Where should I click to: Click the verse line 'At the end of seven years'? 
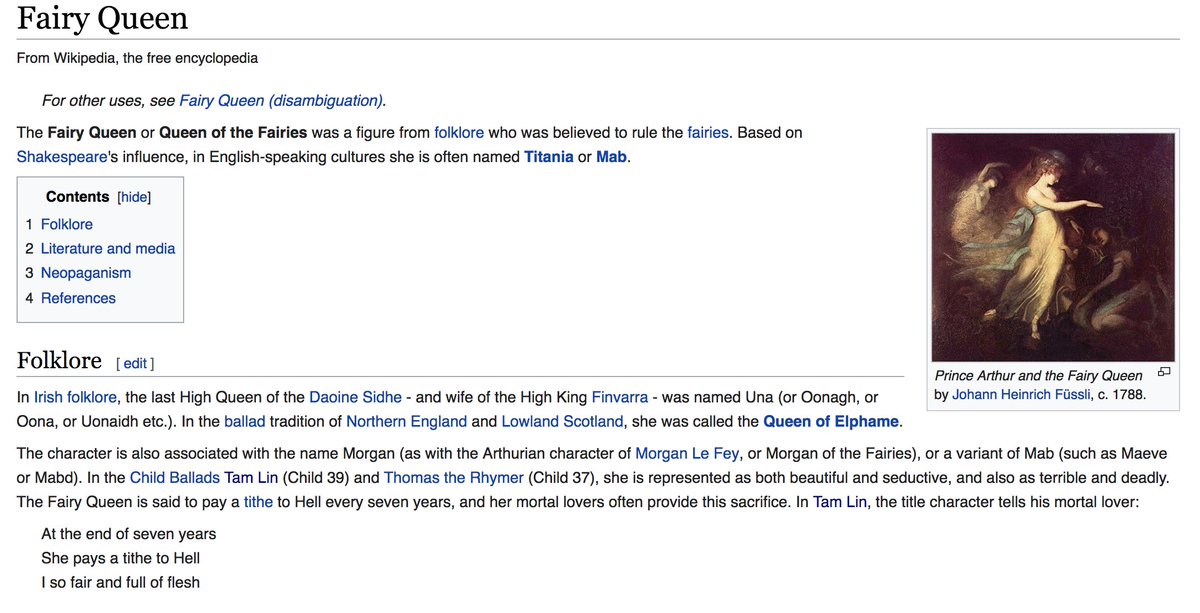pyautogui.click(x=128, y=534)
